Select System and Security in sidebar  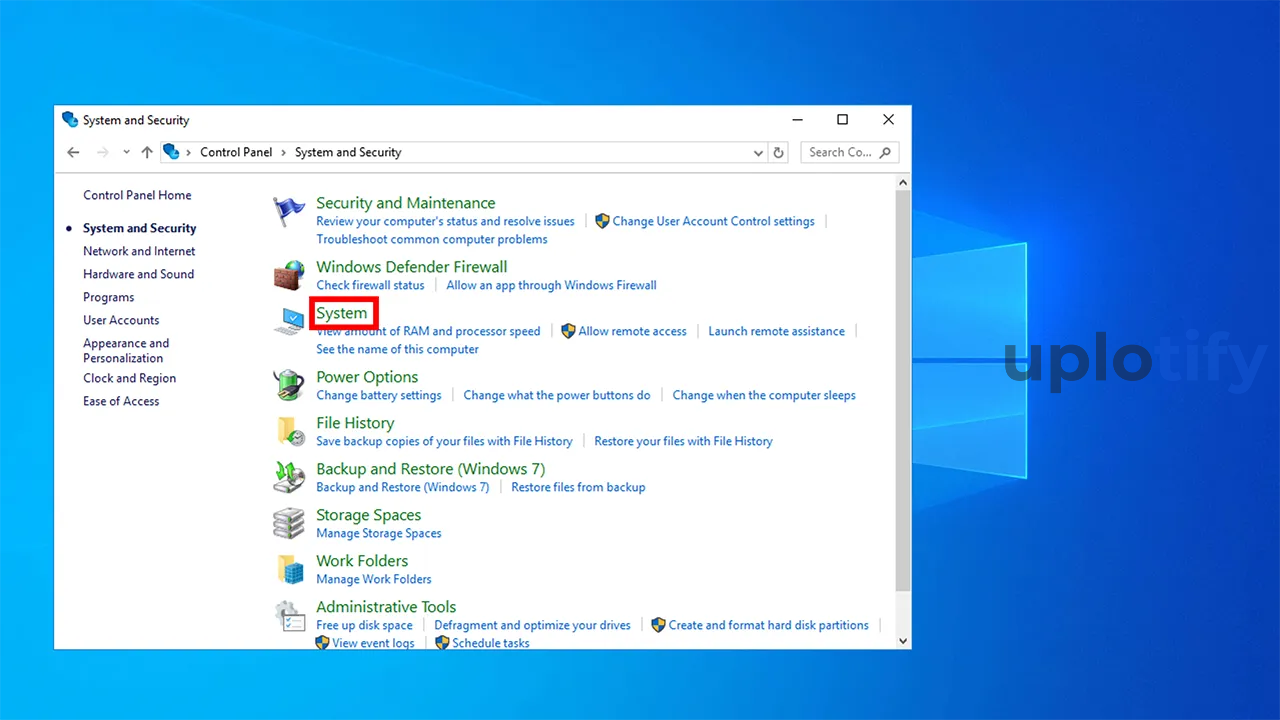pyautogui.click(x=139, y=228)
